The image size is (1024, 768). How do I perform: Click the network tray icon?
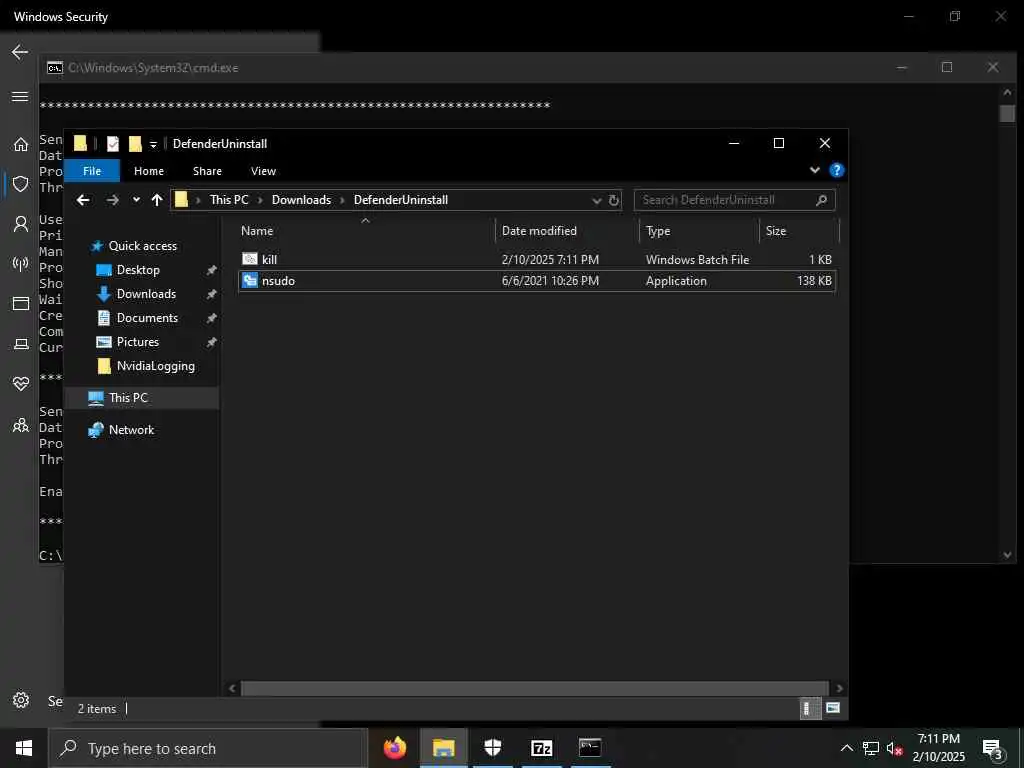(871, 748)
